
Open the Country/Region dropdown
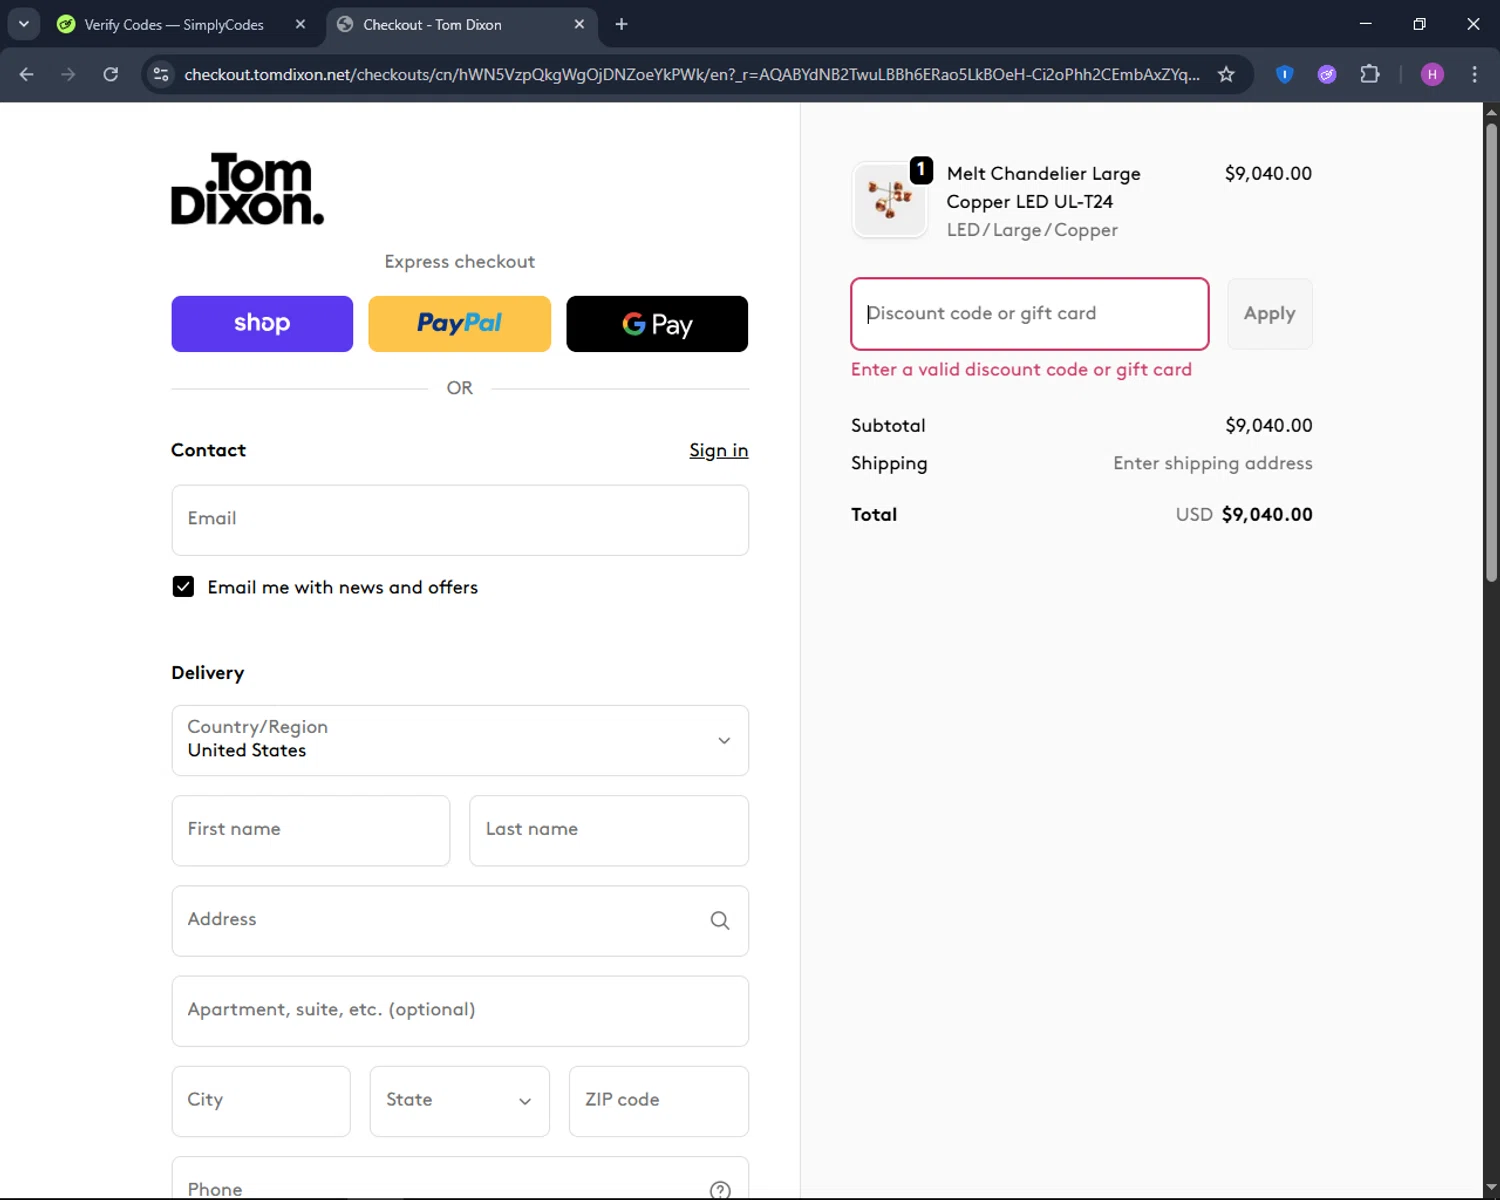coord(460,740)
